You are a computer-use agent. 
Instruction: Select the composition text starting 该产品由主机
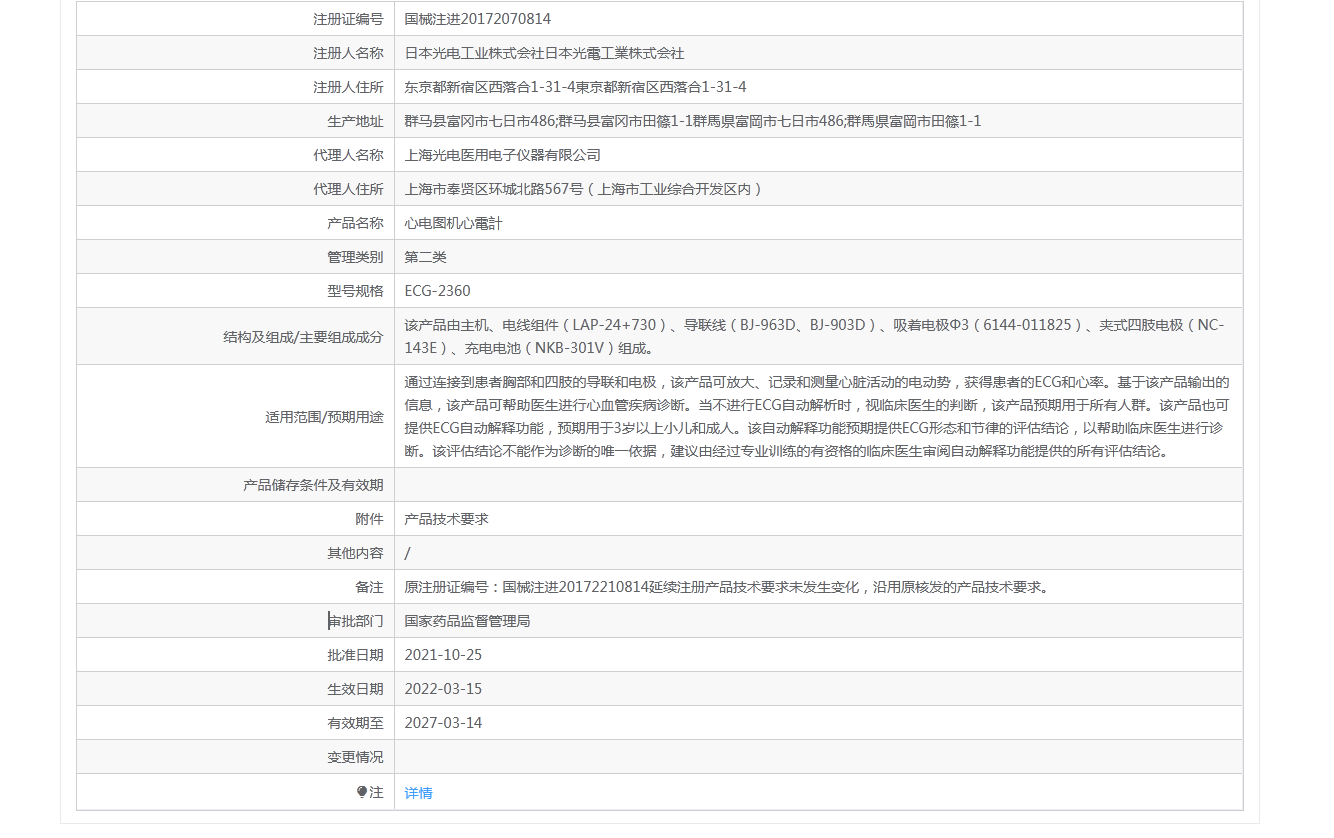(x=814, y=336)
